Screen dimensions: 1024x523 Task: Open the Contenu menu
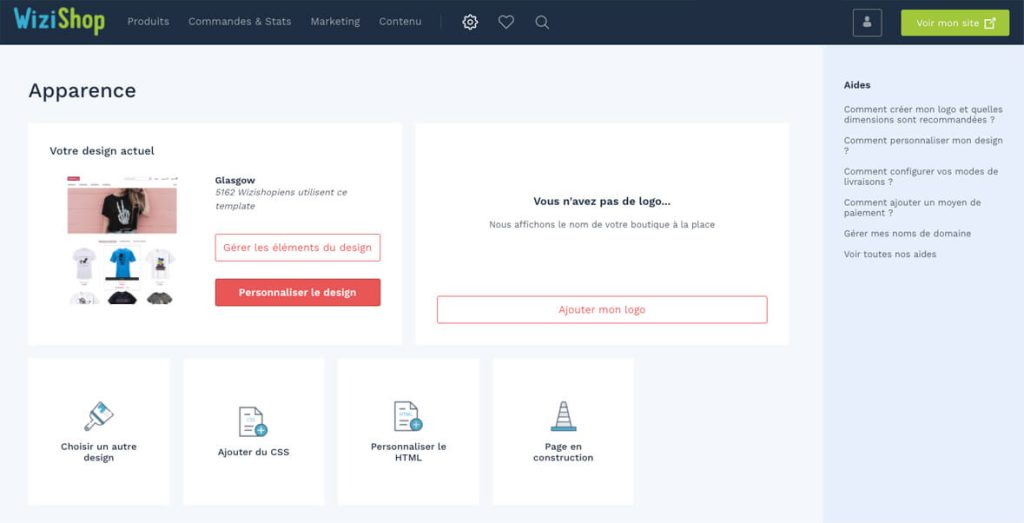coord(400,22)
